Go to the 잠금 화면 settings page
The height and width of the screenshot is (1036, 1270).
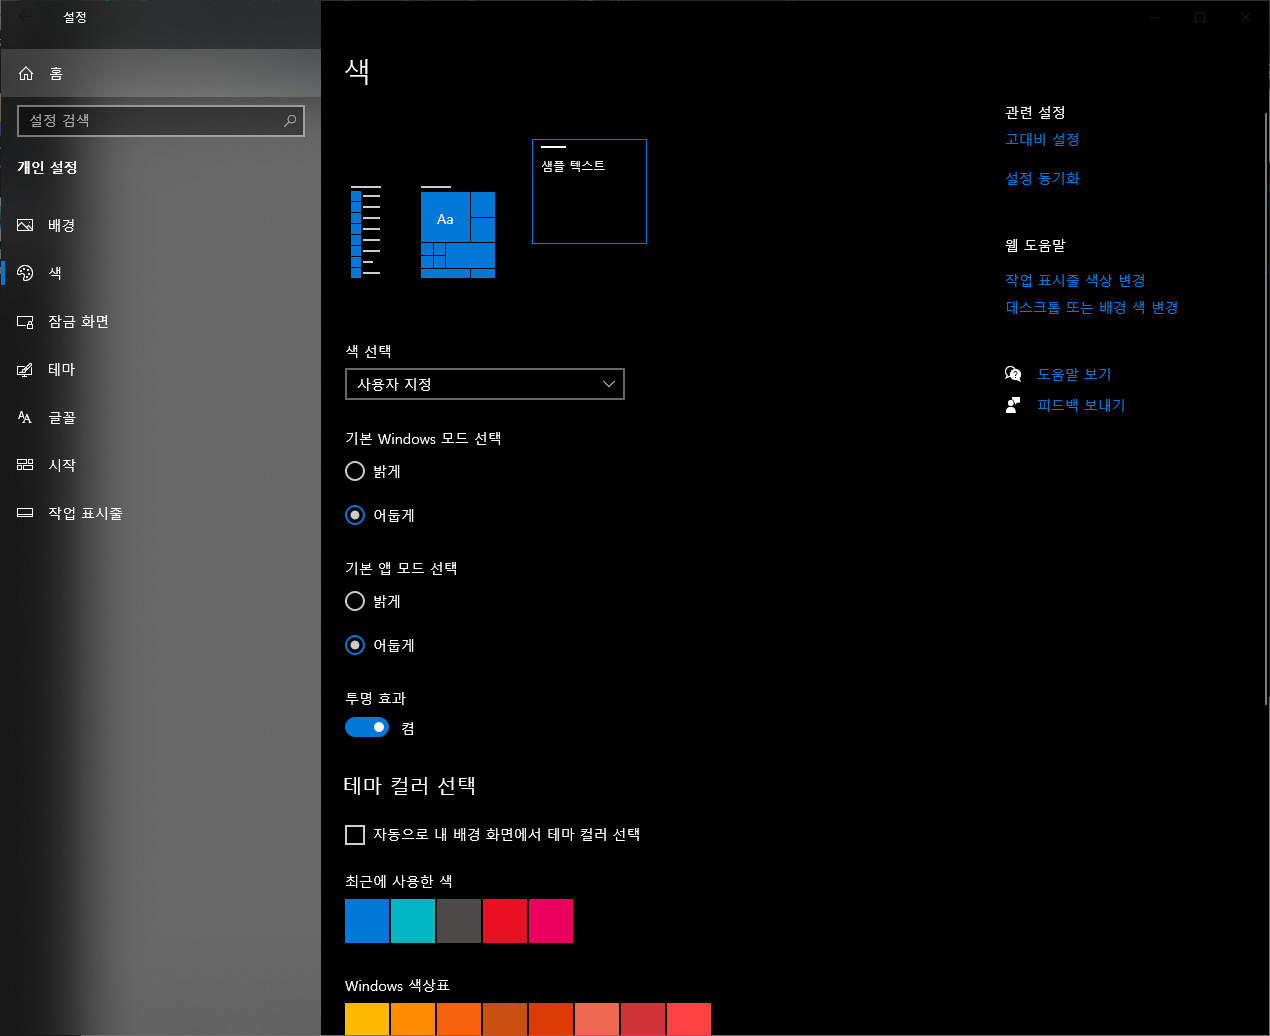point(160,321)
